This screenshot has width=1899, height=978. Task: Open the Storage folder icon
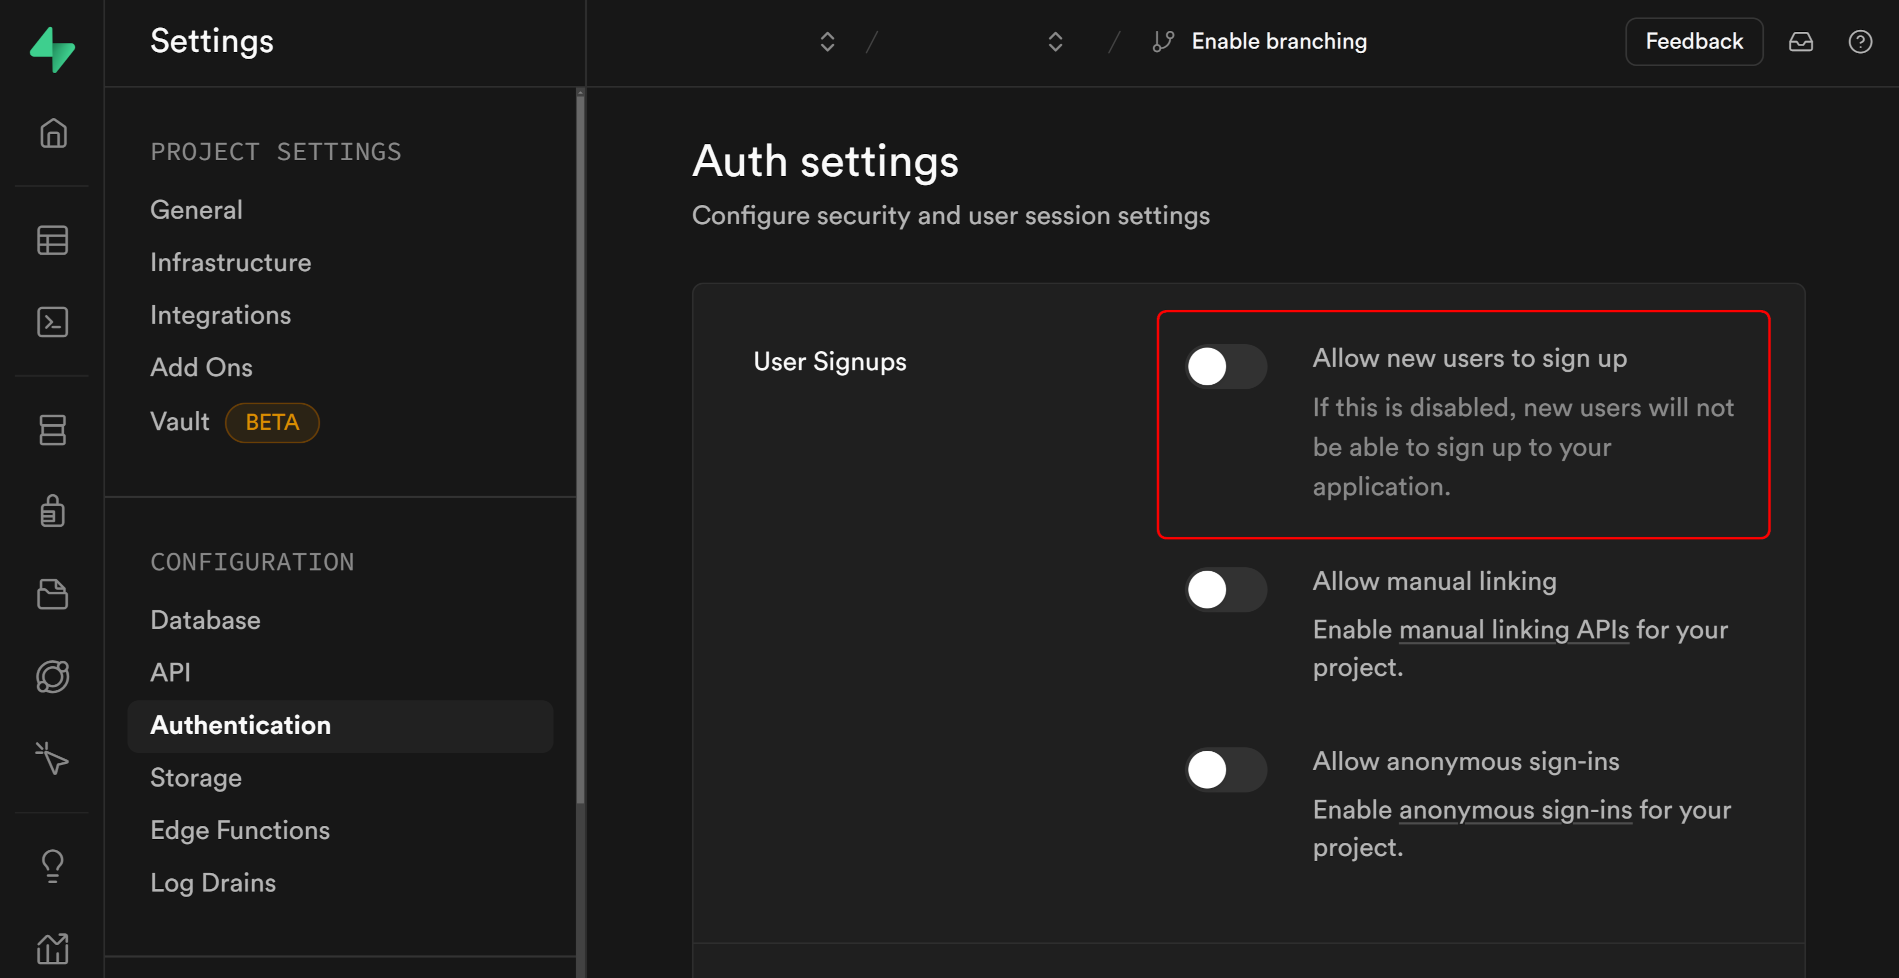53,594
